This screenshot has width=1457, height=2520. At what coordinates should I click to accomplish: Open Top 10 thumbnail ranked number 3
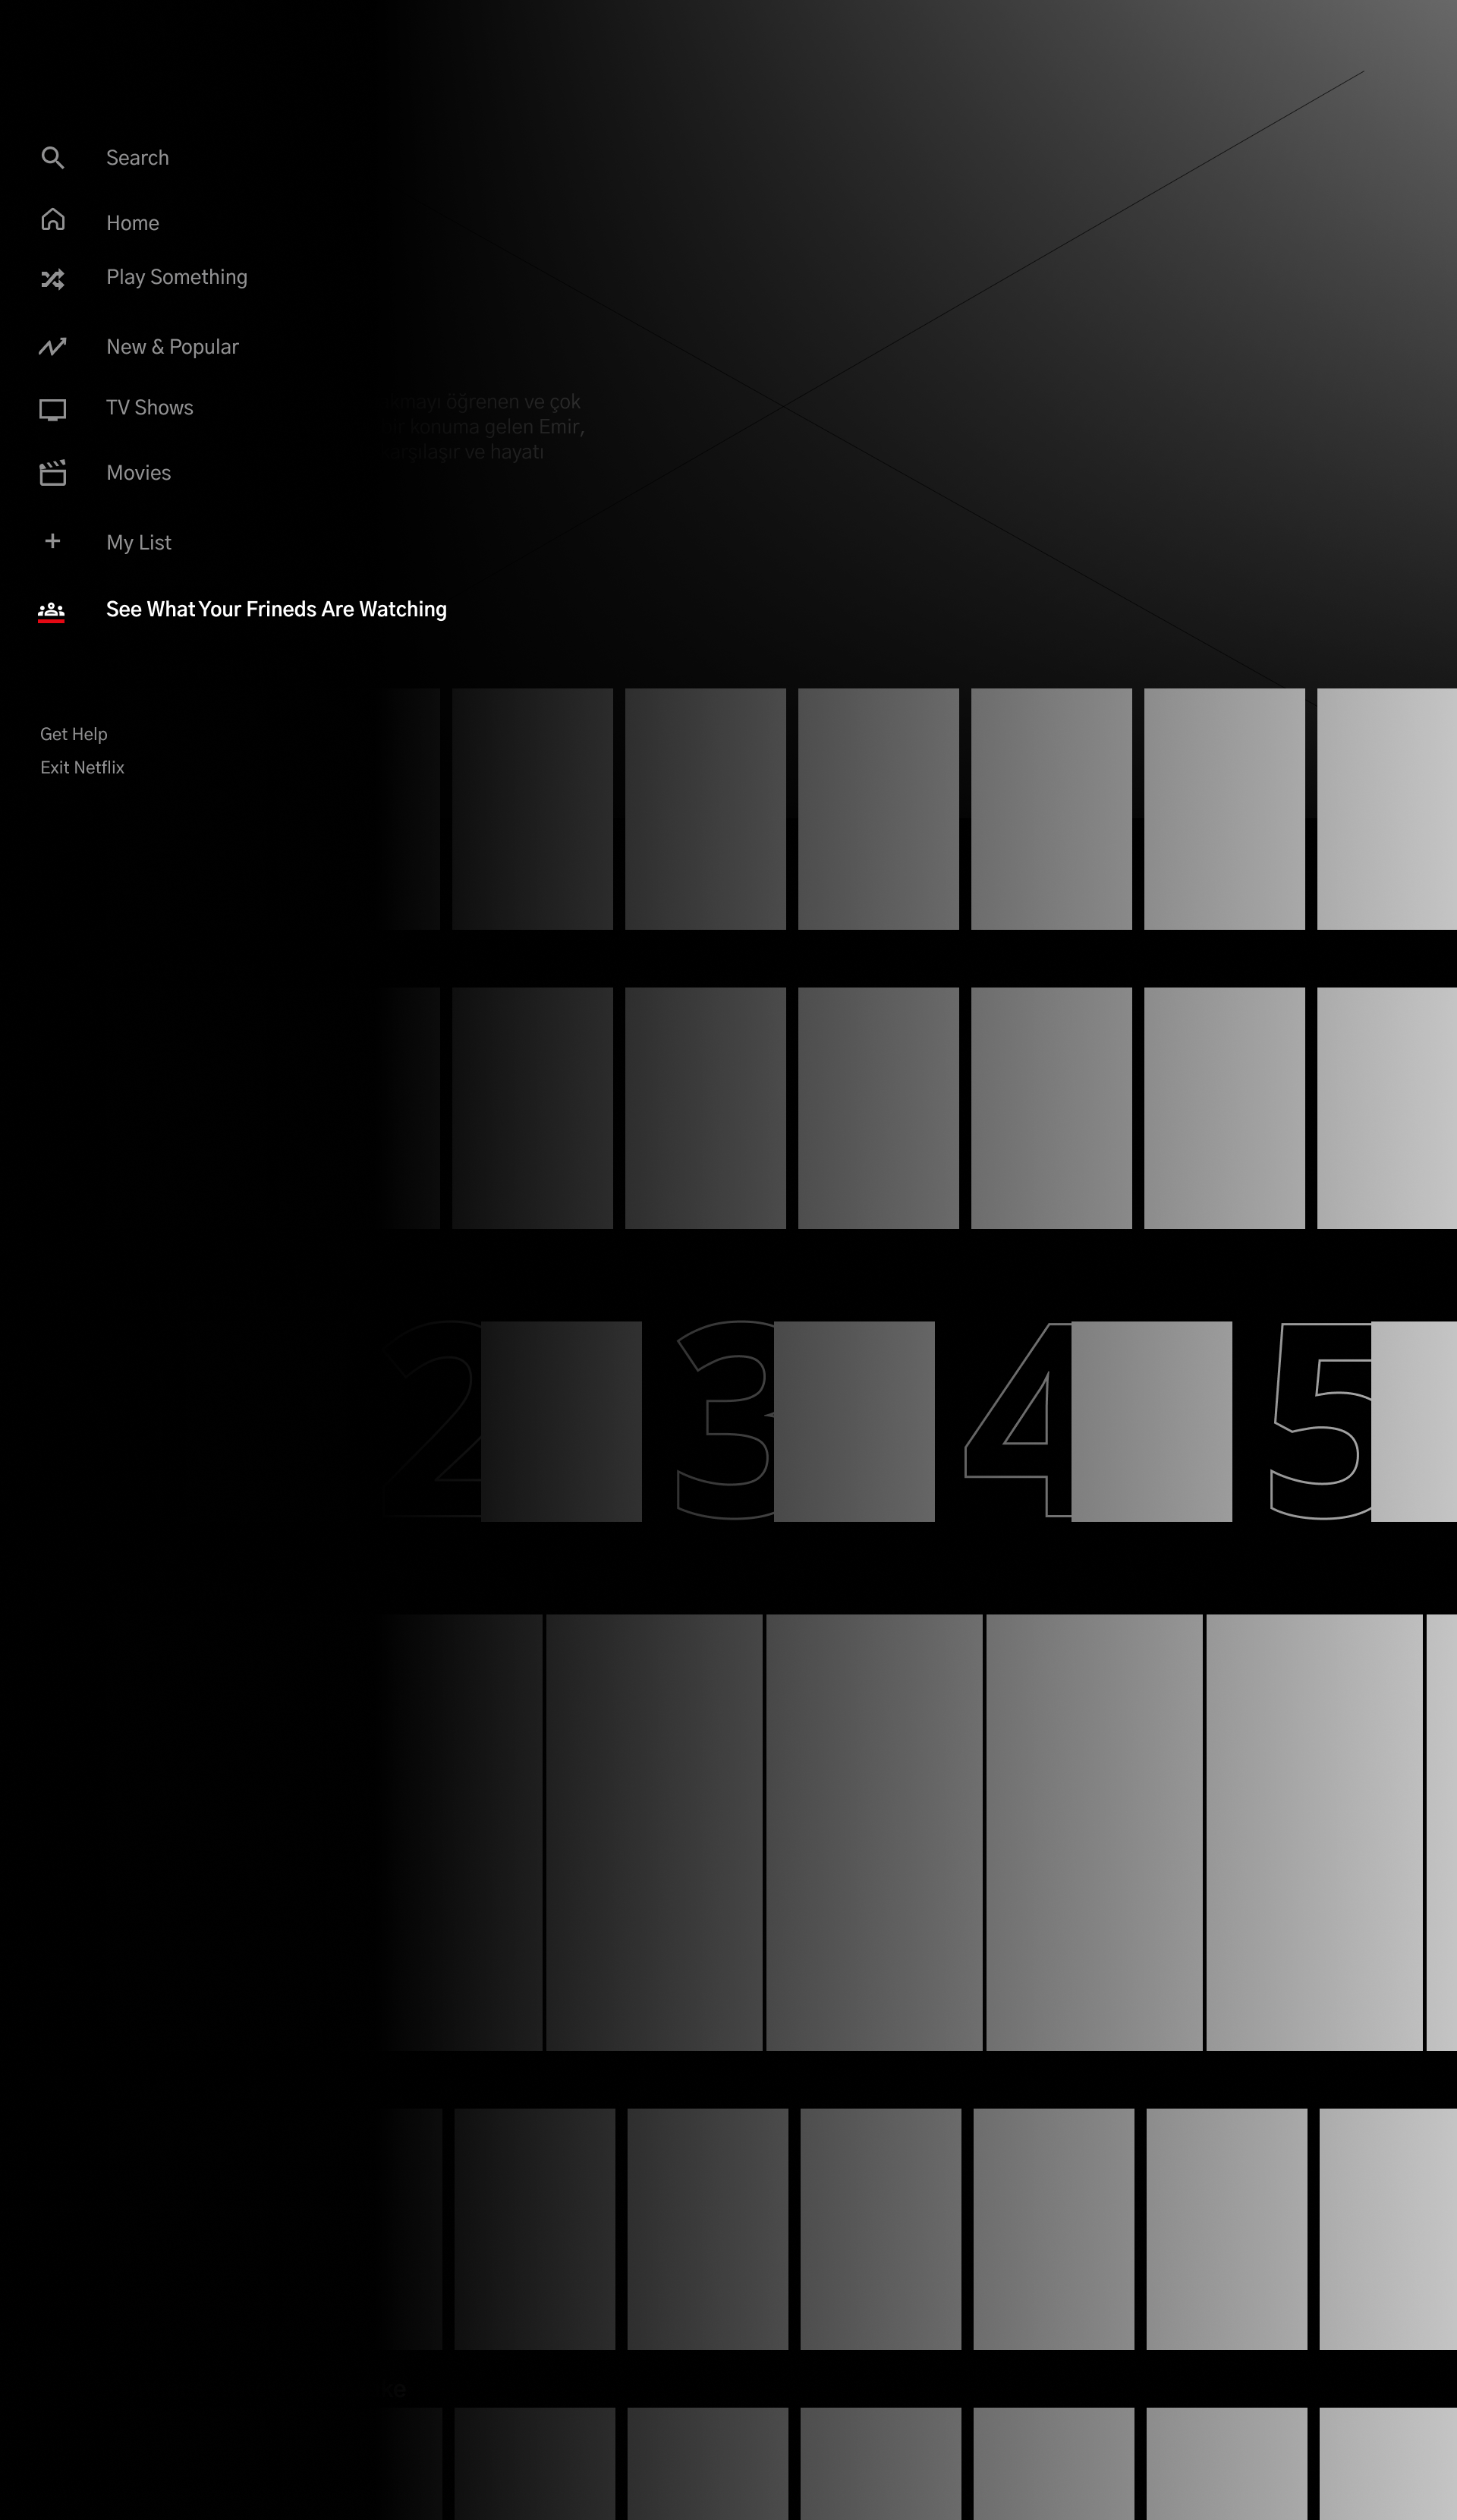click(853, 1421)
